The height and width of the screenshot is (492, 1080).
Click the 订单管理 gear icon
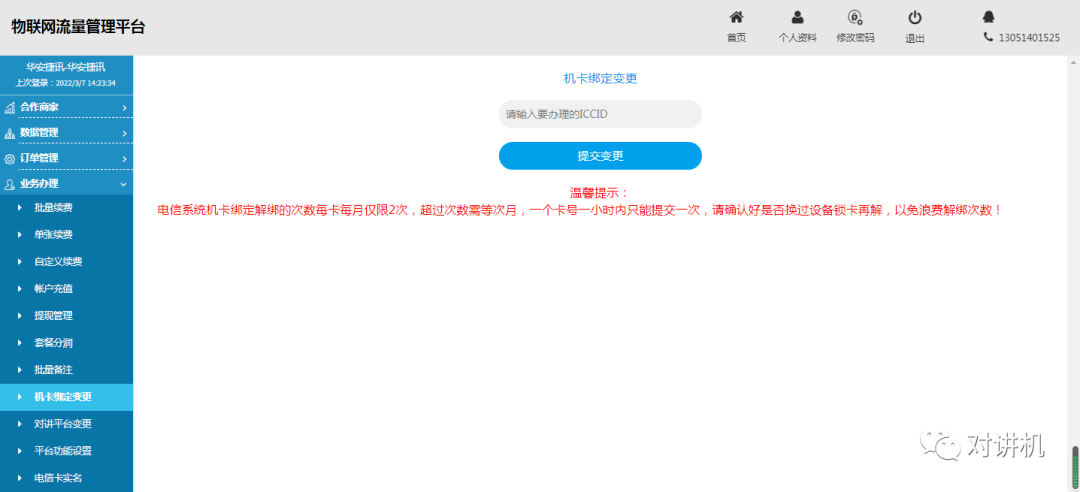[10, 158]
